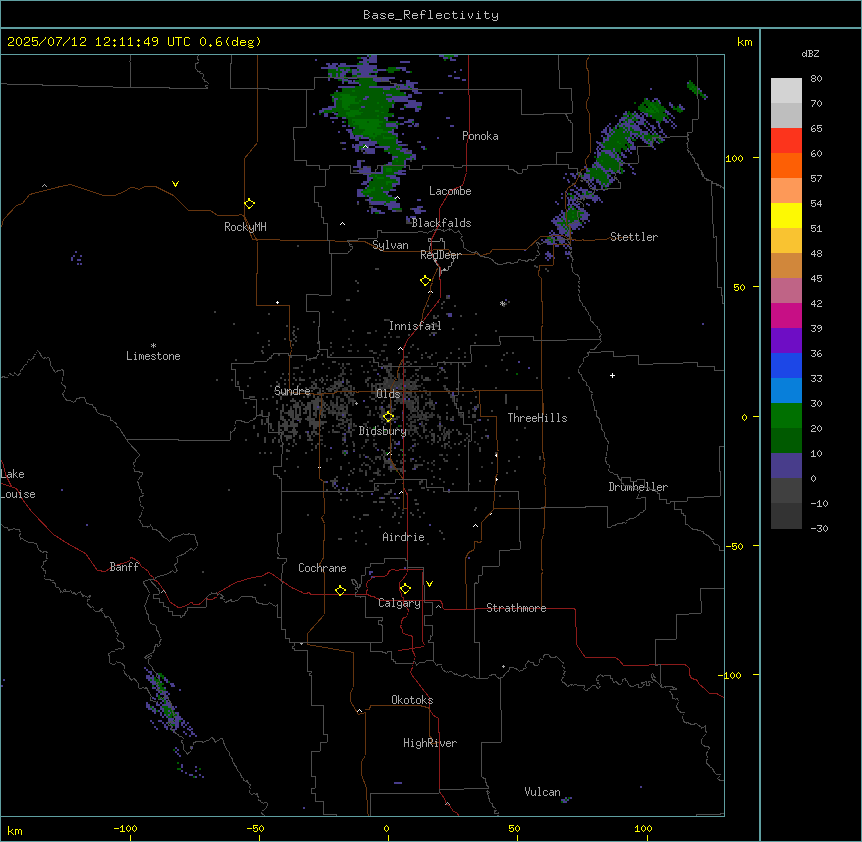Click the Cochrane label
This screenshot has height=842, width=862.
pyautogui.click(x=322, y=568)
